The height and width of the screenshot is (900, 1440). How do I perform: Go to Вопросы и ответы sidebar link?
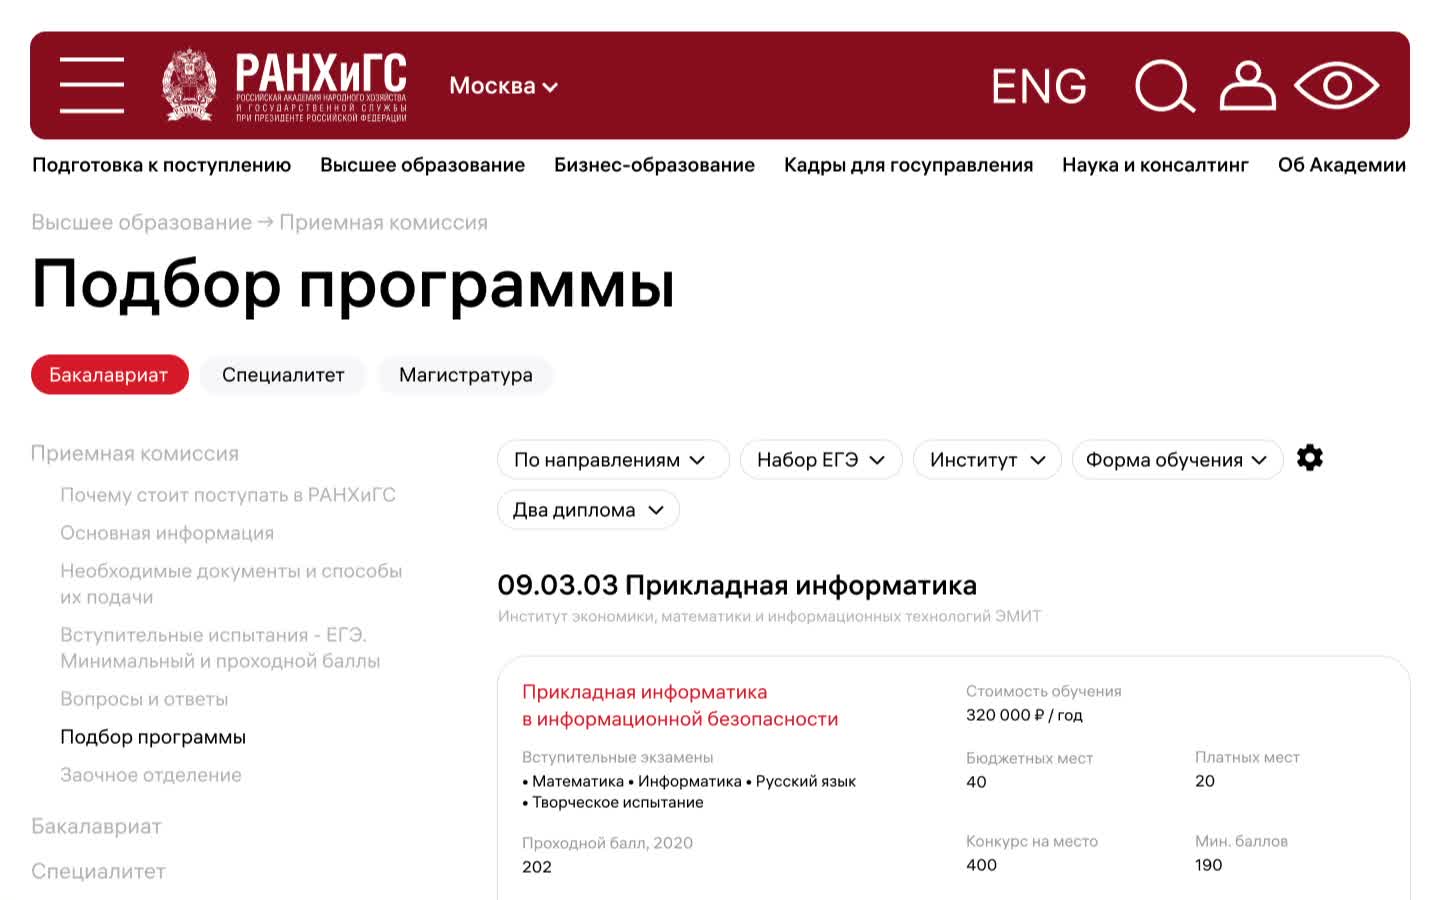click(x=144, y=699)
